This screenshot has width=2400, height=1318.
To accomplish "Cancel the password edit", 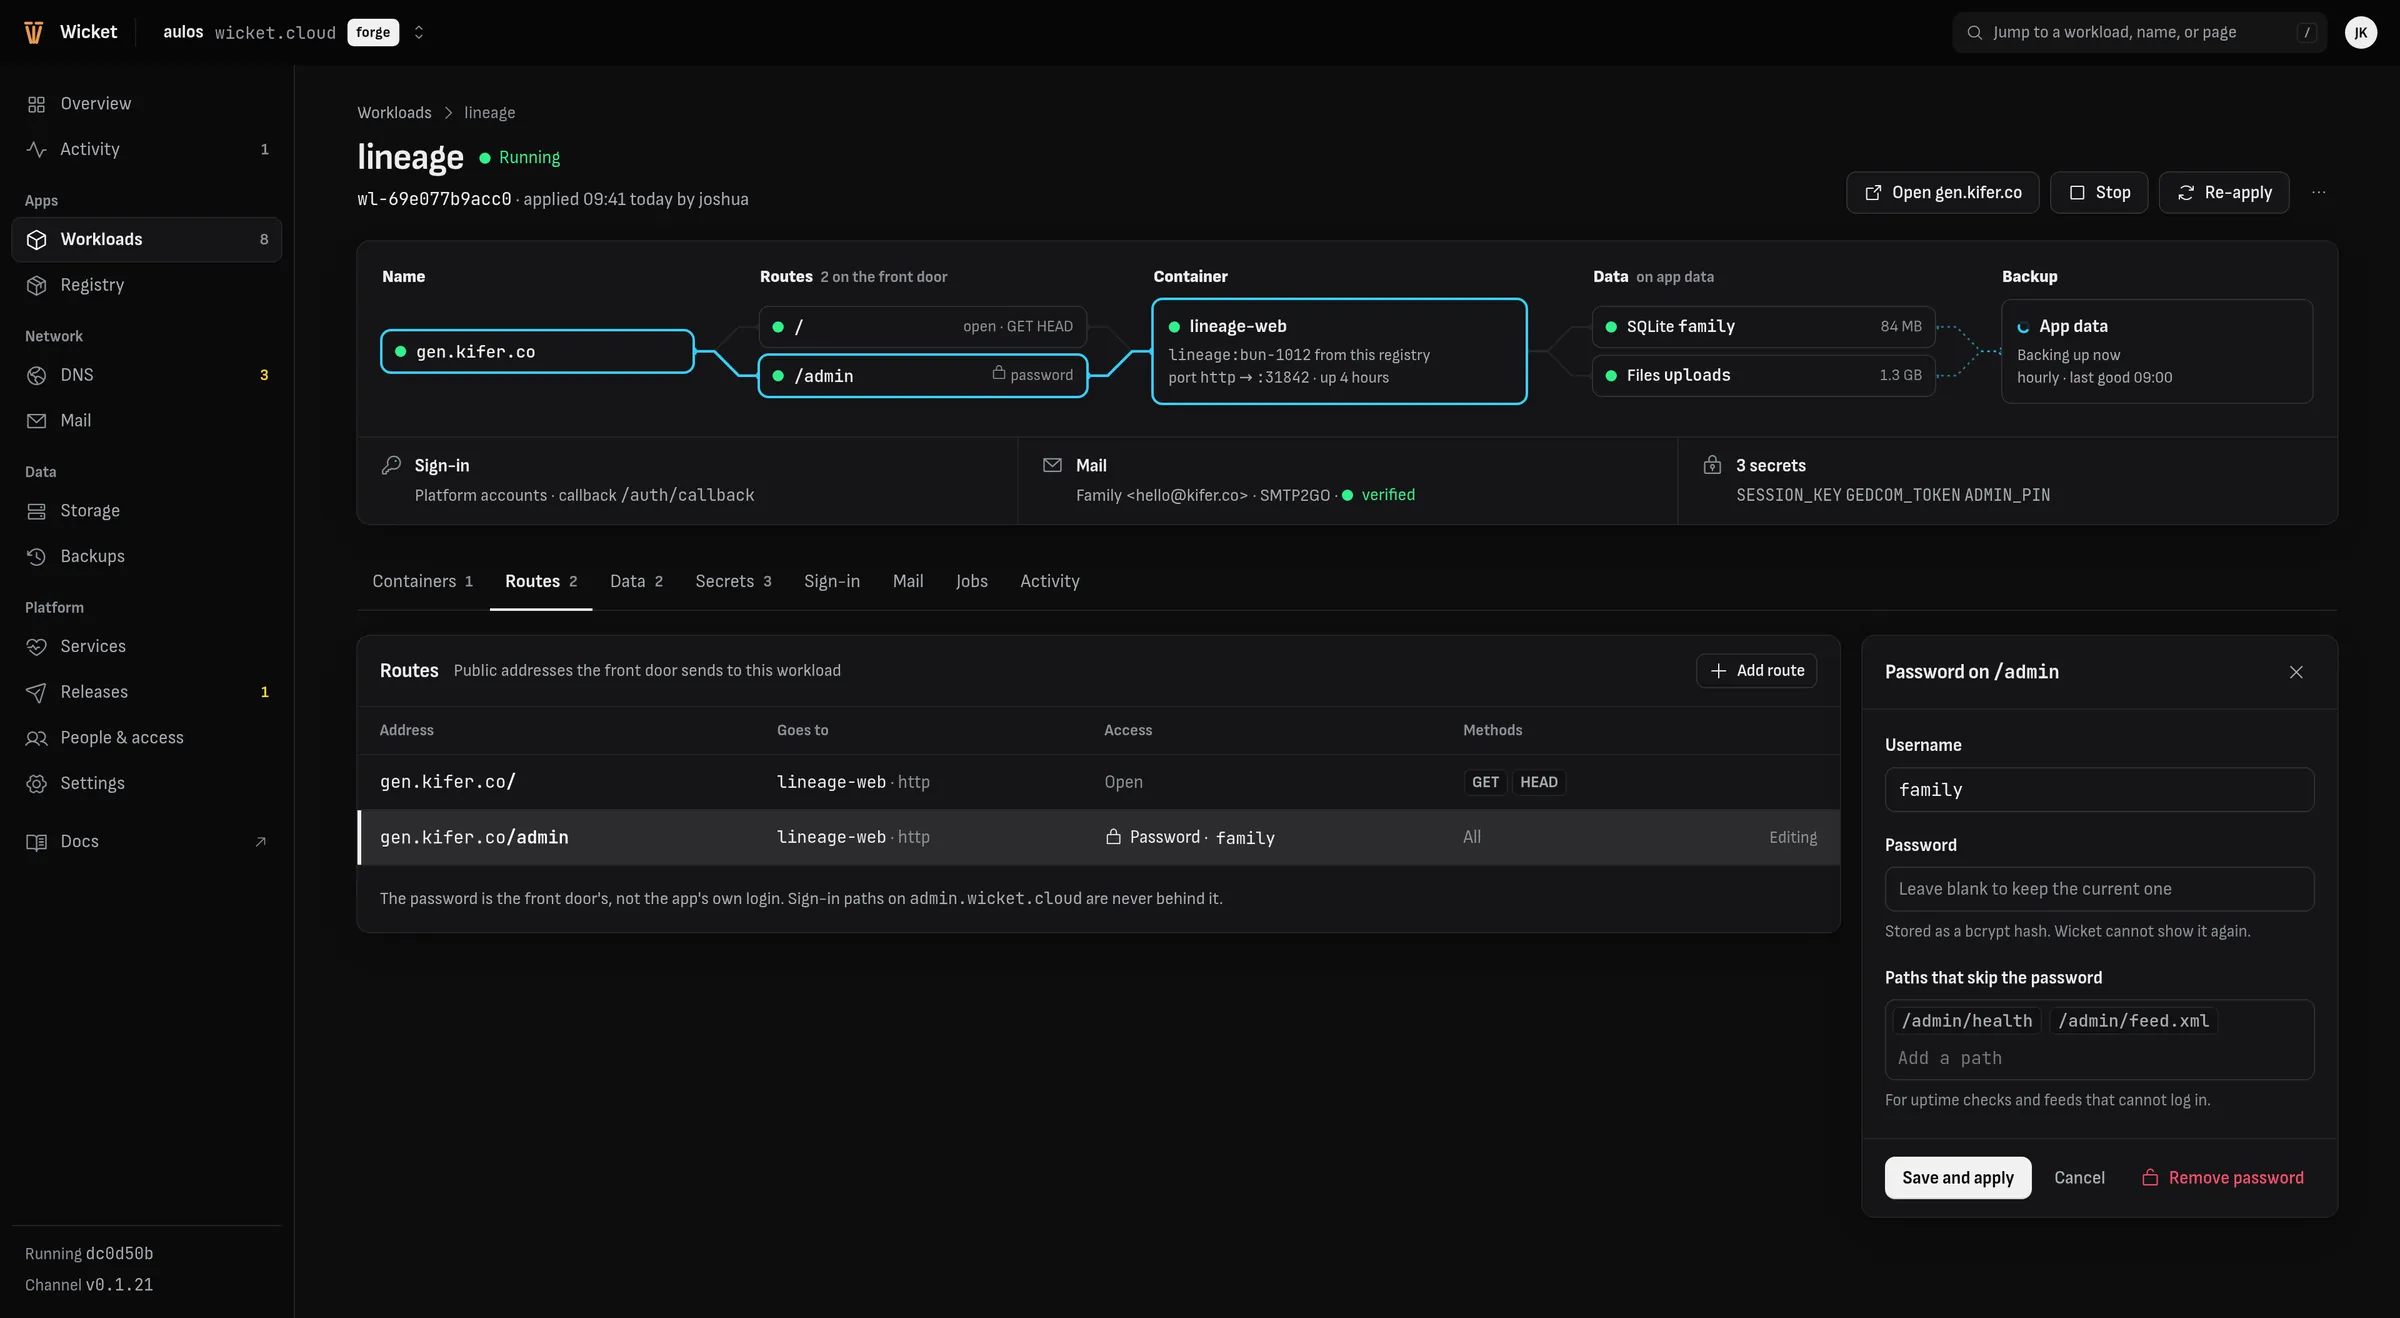I will pos(2079,1178).
